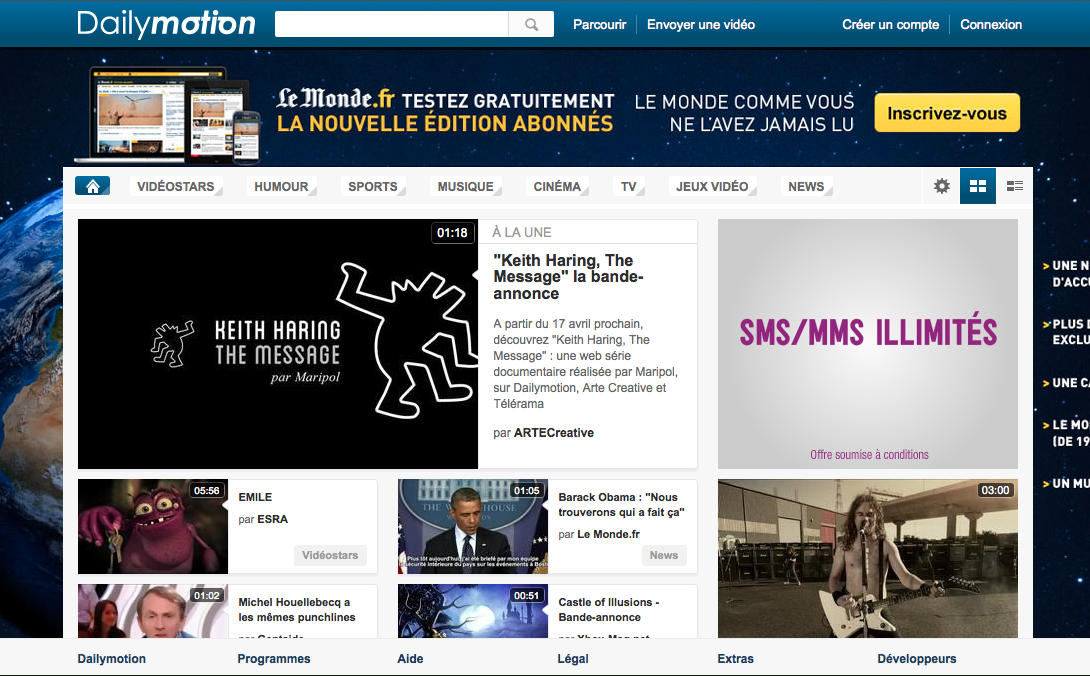1090x676 pixels.
Task: Open Castle of Illusions Bande-annonce title
Action: click(x=609, y=610)
